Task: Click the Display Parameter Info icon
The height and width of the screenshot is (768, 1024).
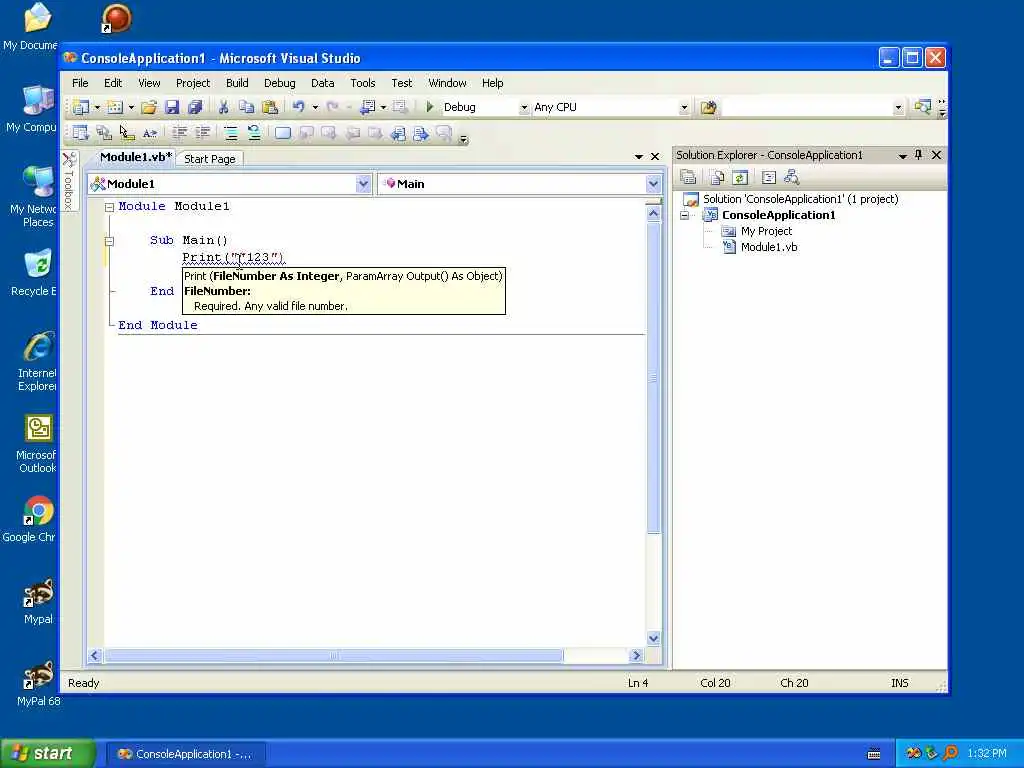Action: [x=104, y=133]
